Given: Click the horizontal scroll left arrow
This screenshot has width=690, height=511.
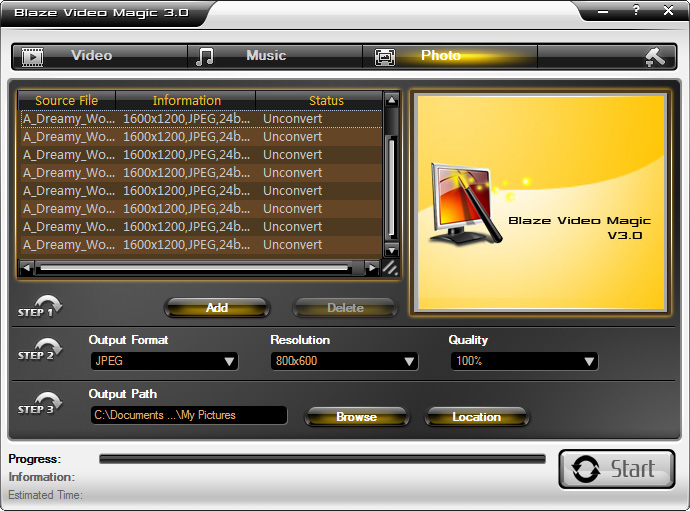Looking at the screenshot, I should (26, 268).
